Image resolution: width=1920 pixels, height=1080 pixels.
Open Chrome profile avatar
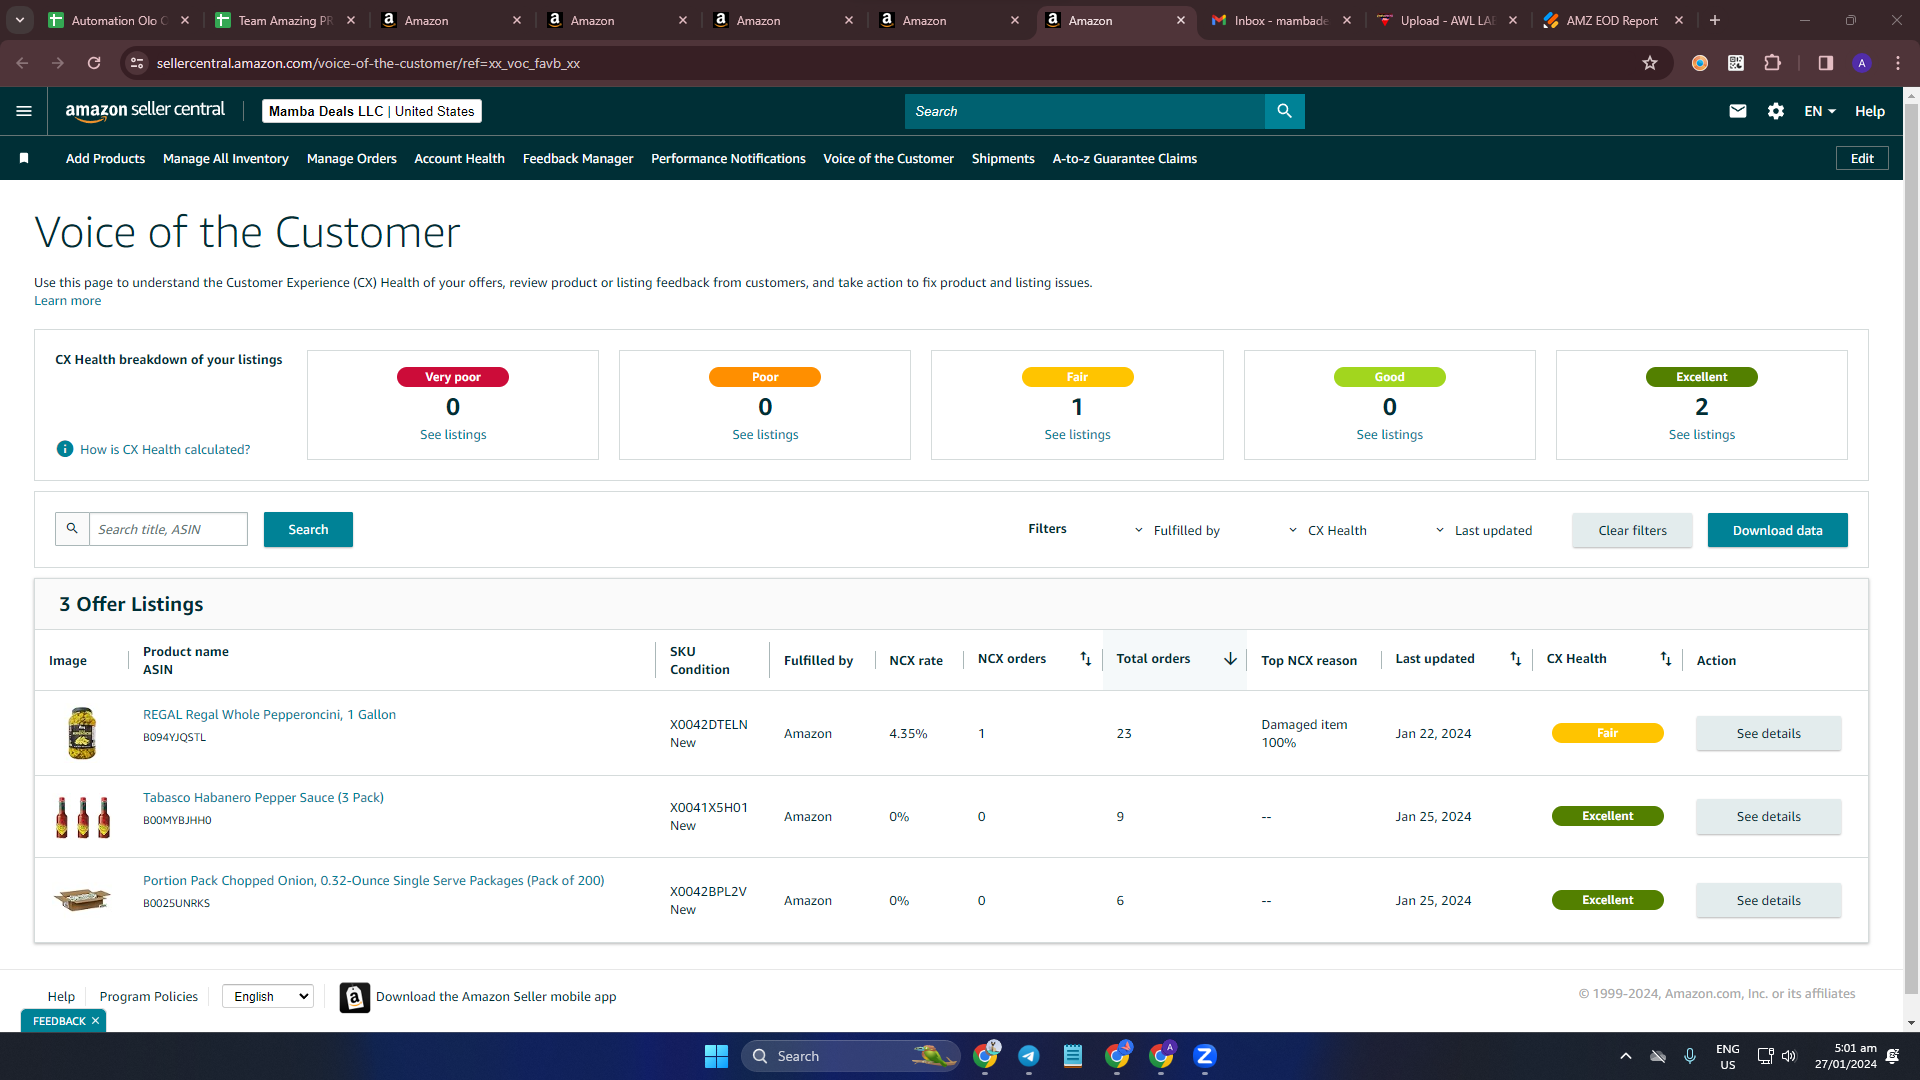1862,63
